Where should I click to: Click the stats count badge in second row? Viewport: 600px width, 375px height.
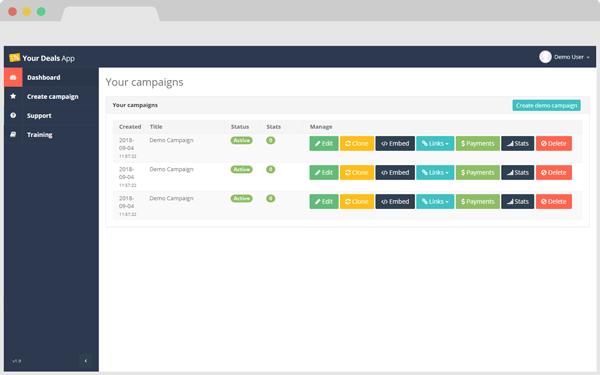[271, 170]
